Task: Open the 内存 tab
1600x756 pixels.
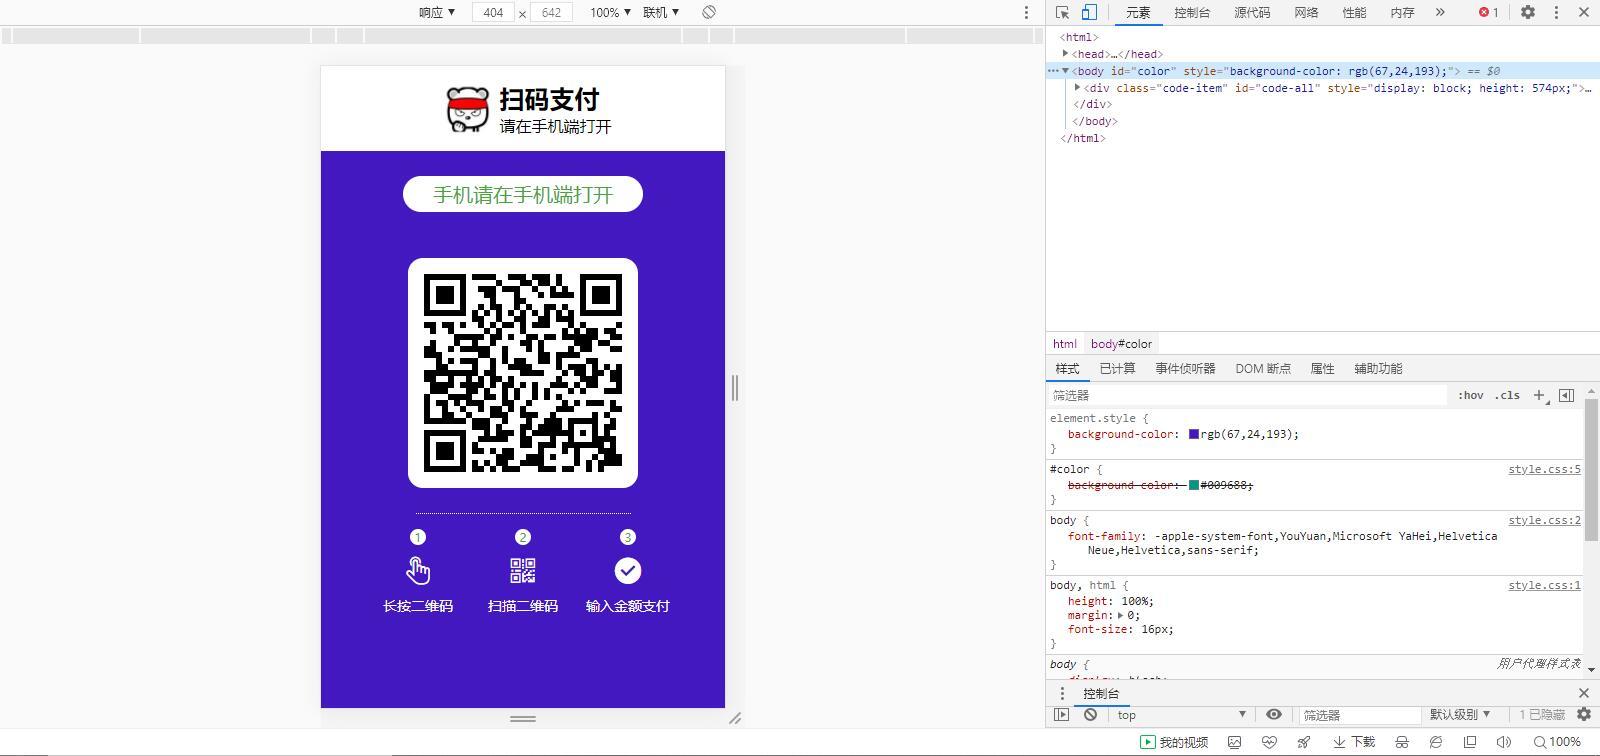Action: coord(1402,12)
